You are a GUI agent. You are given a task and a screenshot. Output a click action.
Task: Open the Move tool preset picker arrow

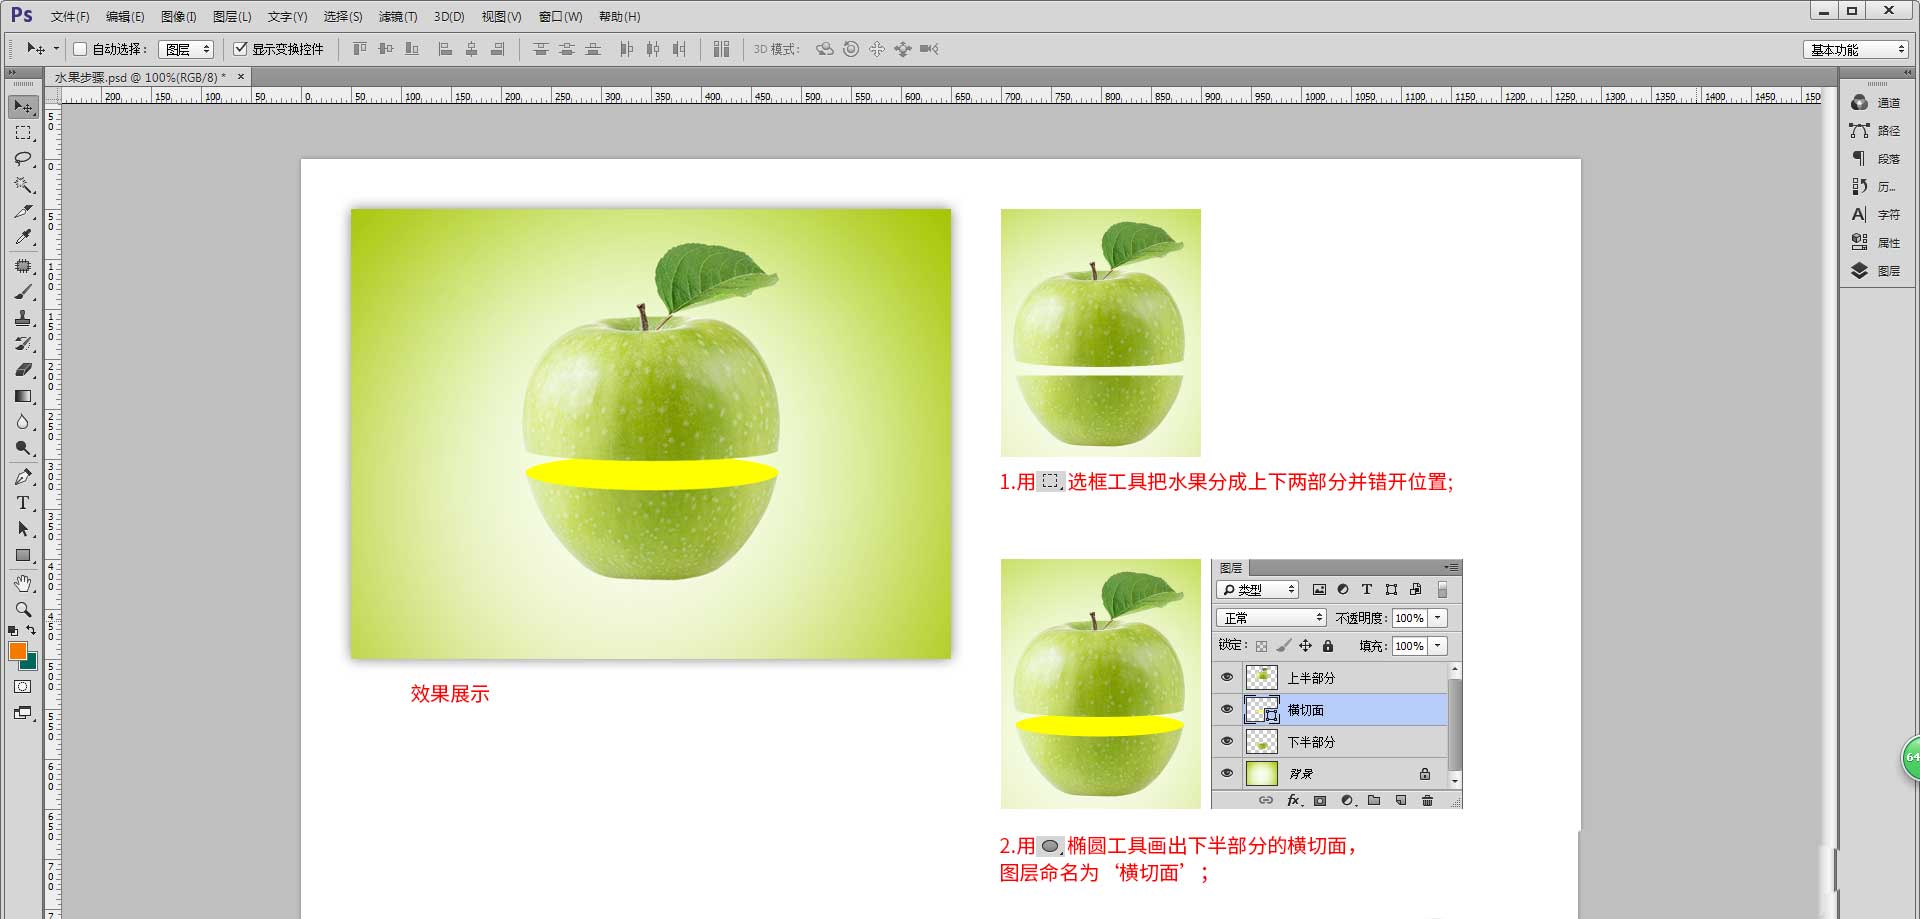[x=56, y=49]
